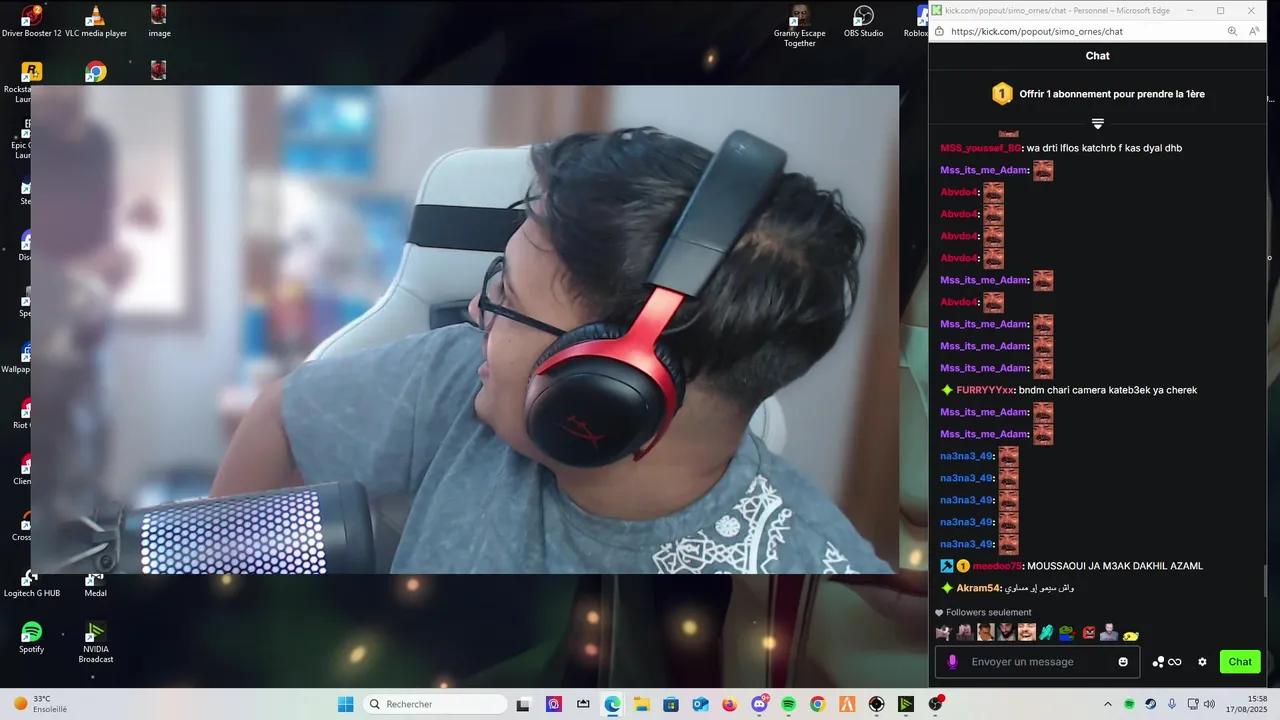Viewport: 1280px width, 720px height.
Task: Click the "Envoyer un message" input field
Action: point(1035,662)
